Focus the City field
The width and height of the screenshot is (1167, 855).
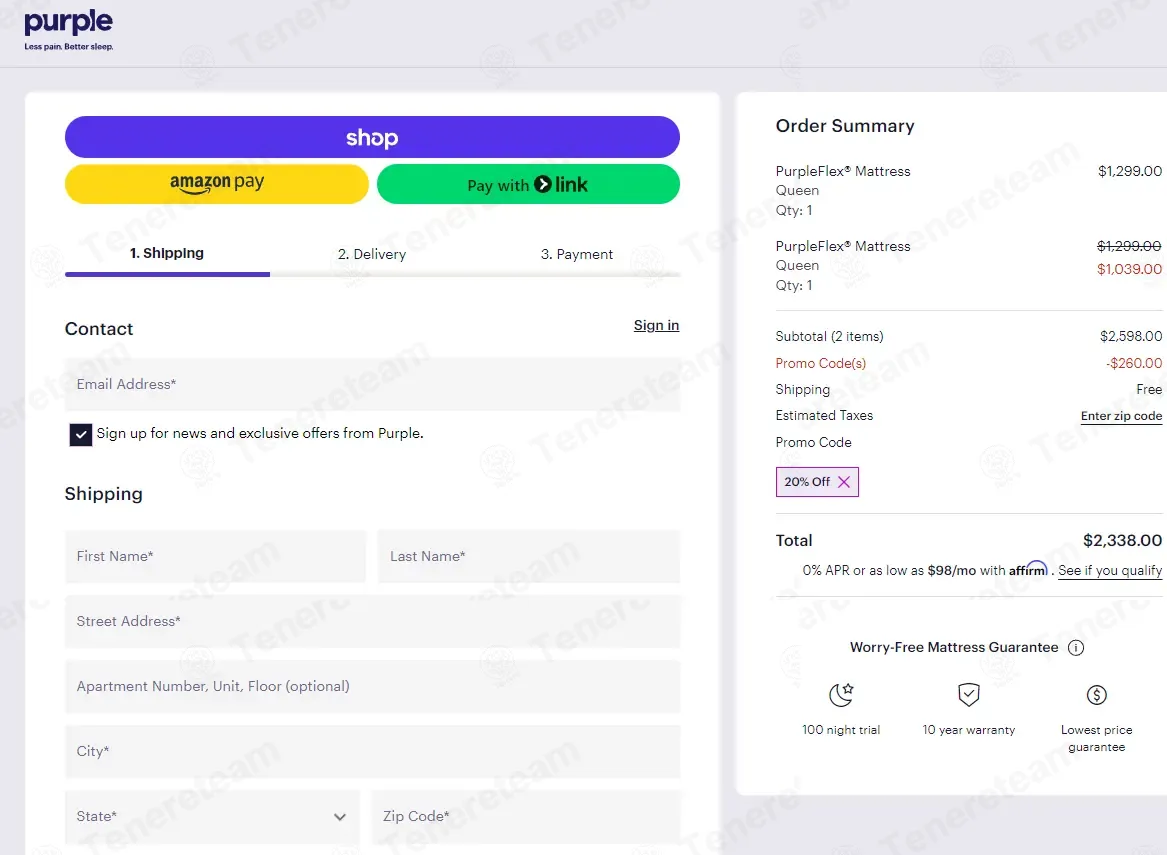pos(372,752)
